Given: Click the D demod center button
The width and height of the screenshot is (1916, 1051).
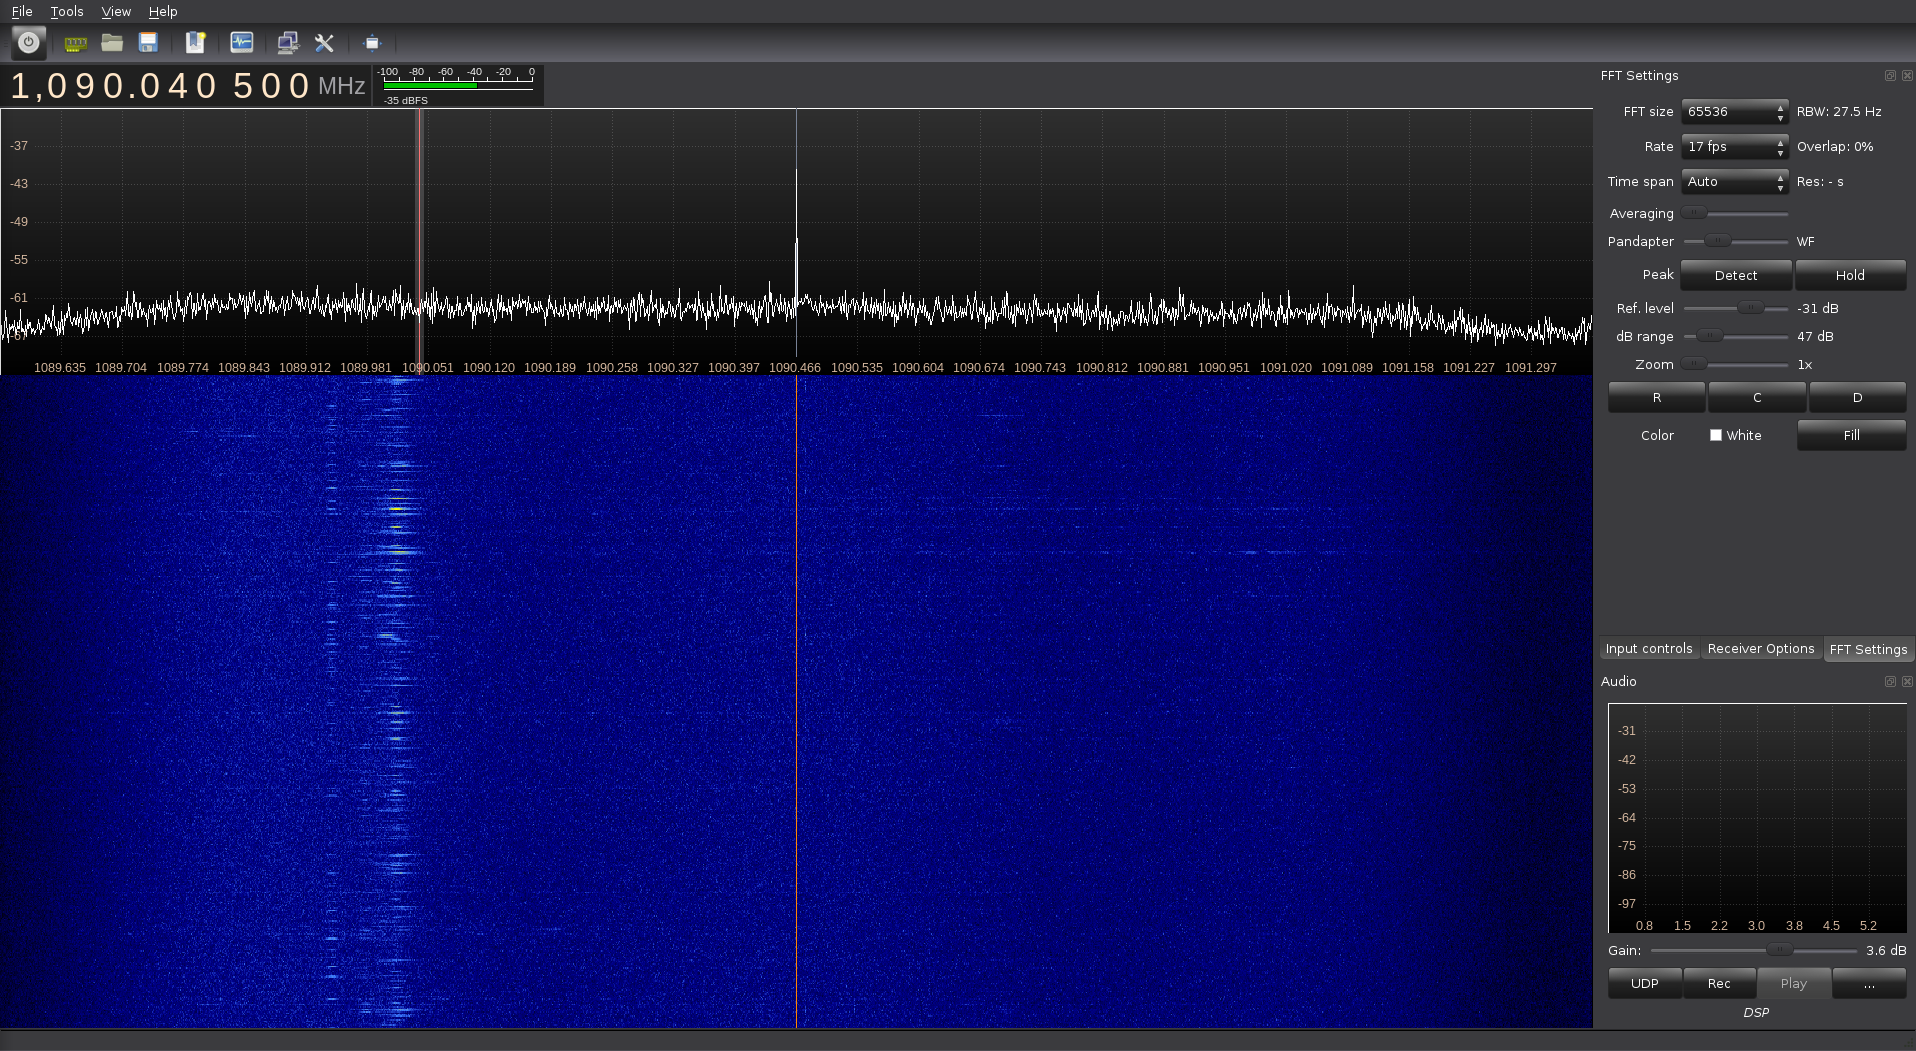Looking at the screenshot, I should tap(1857, 397).
